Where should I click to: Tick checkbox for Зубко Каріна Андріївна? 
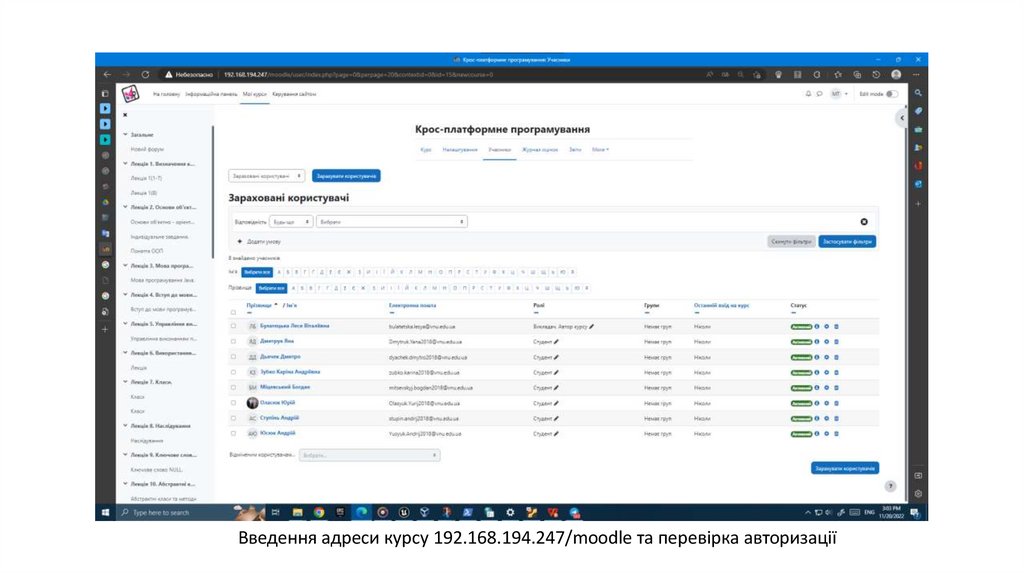click(x=233, y=372)
